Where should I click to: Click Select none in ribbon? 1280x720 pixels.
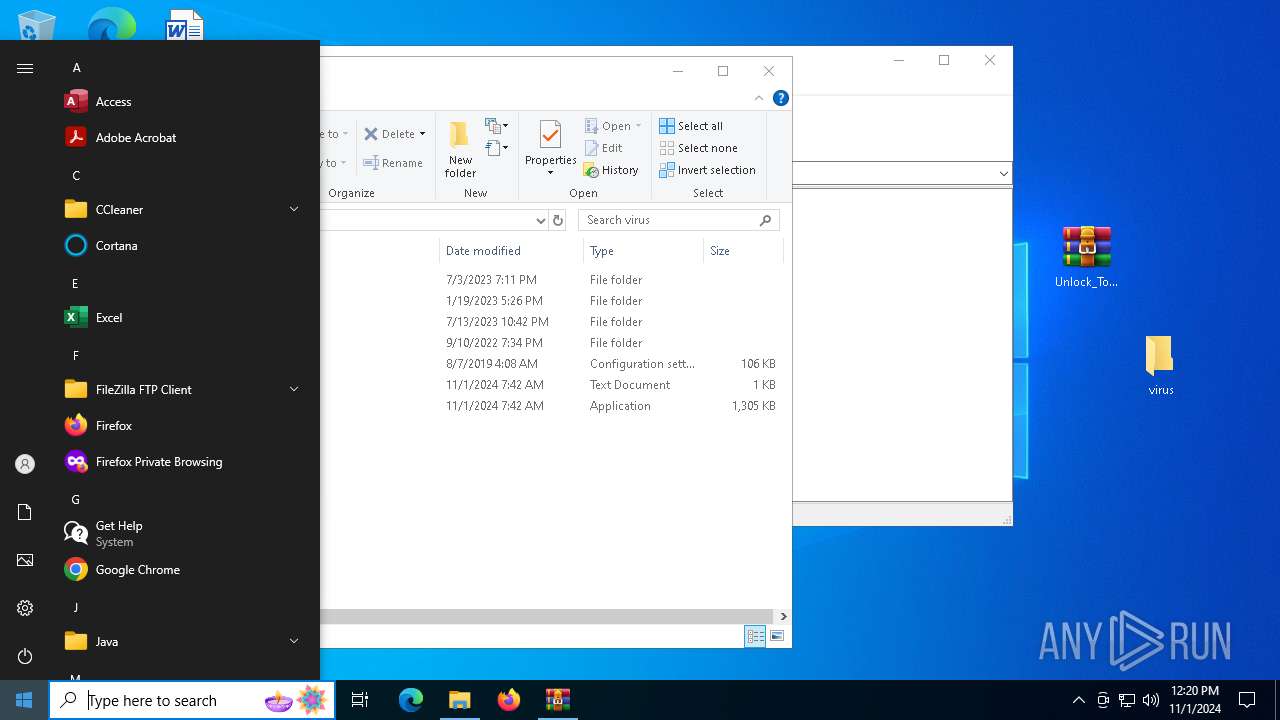click(698, 148)
